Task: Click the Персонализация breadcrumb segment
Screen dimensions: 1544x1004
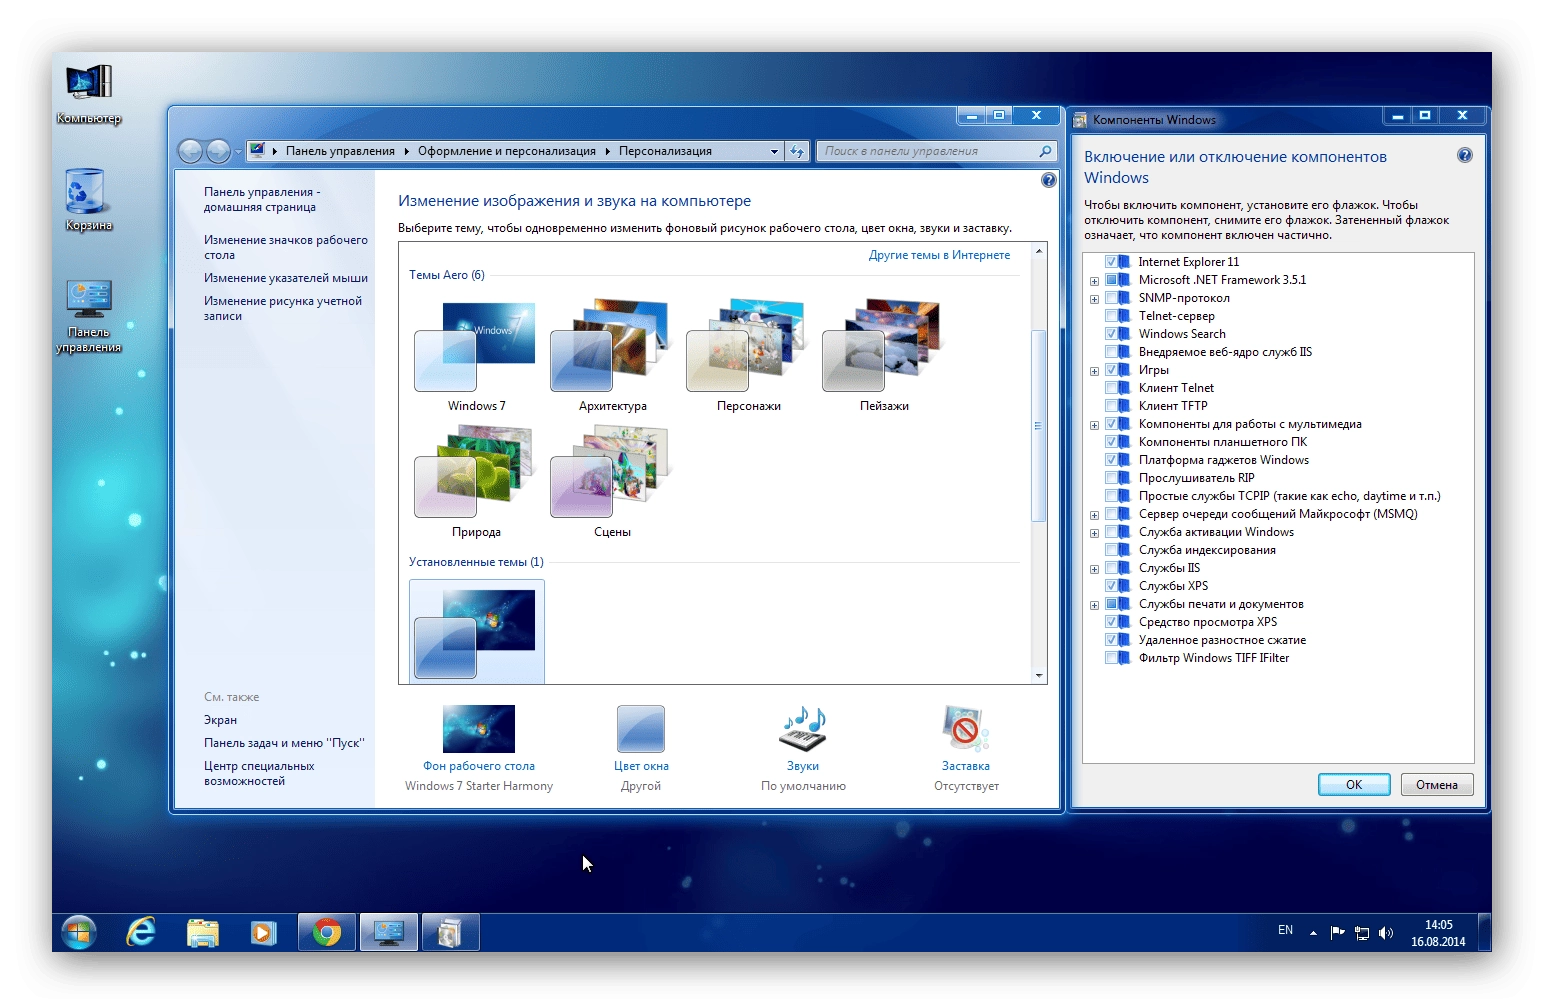Action: coord(665,151)
